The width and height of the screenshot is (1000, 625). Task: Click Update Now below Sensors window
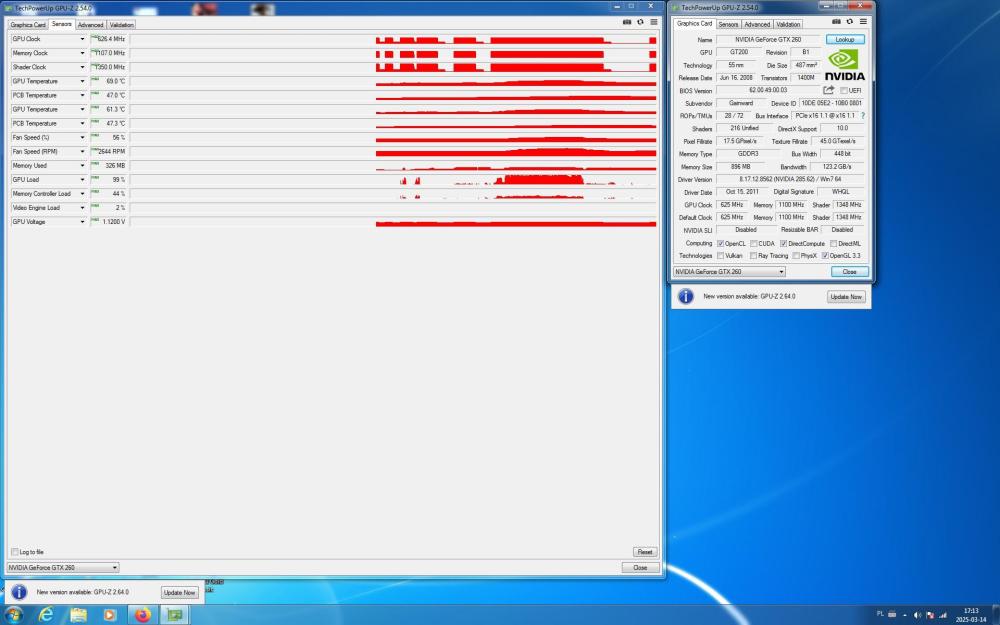pos(179,592)
